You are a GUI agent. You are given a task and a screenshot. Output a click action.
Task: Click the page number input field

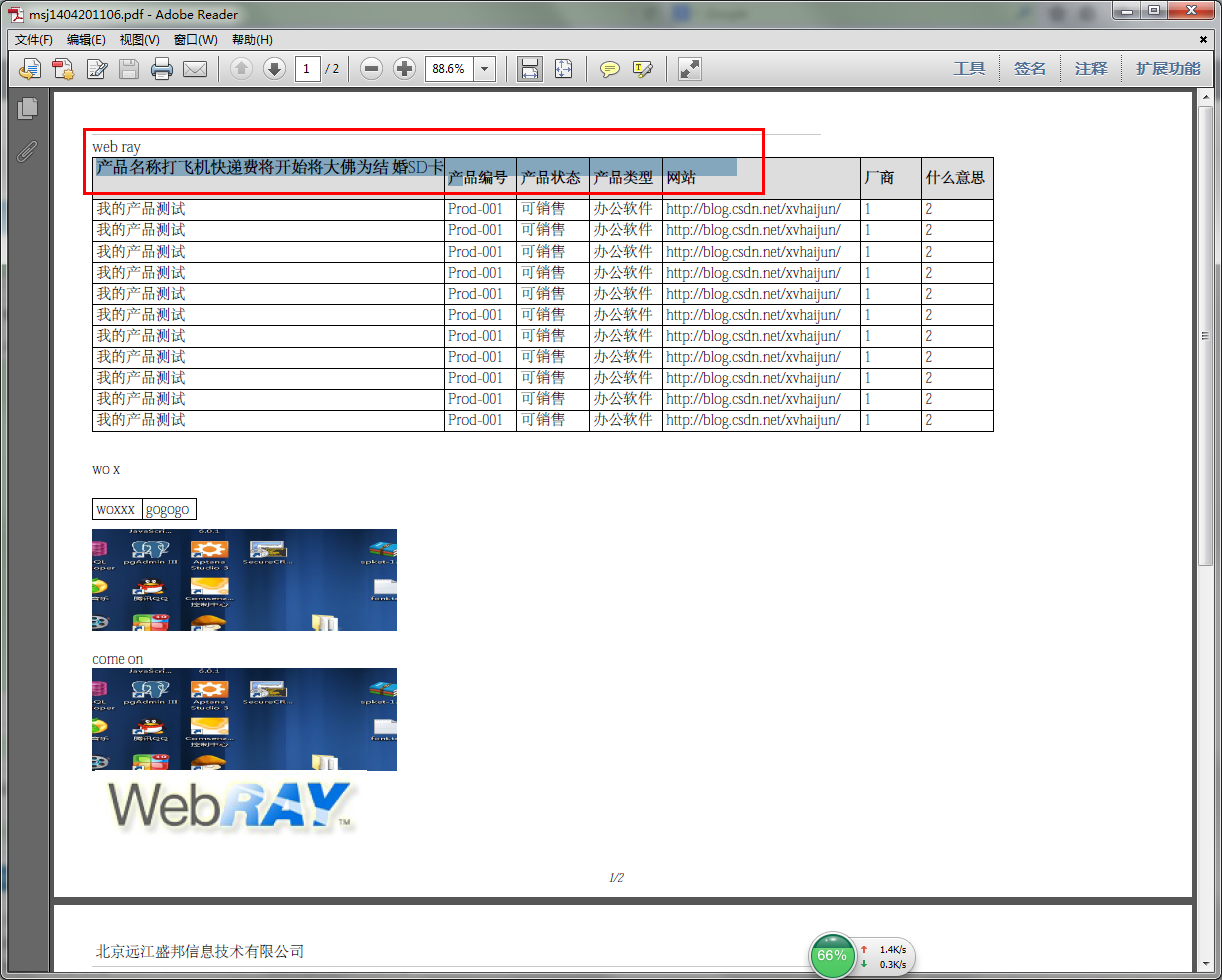(307, 69)
